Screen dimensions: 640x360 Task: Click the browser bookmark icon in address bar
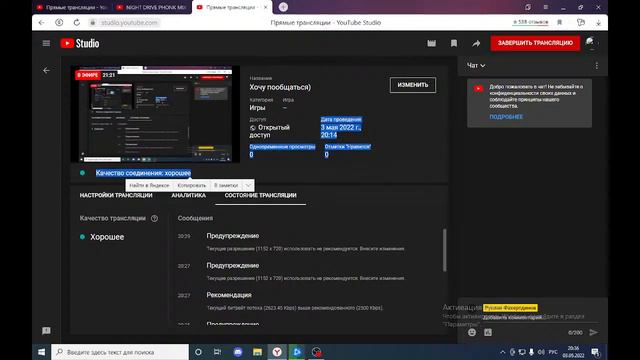click(x=560, y=22)
